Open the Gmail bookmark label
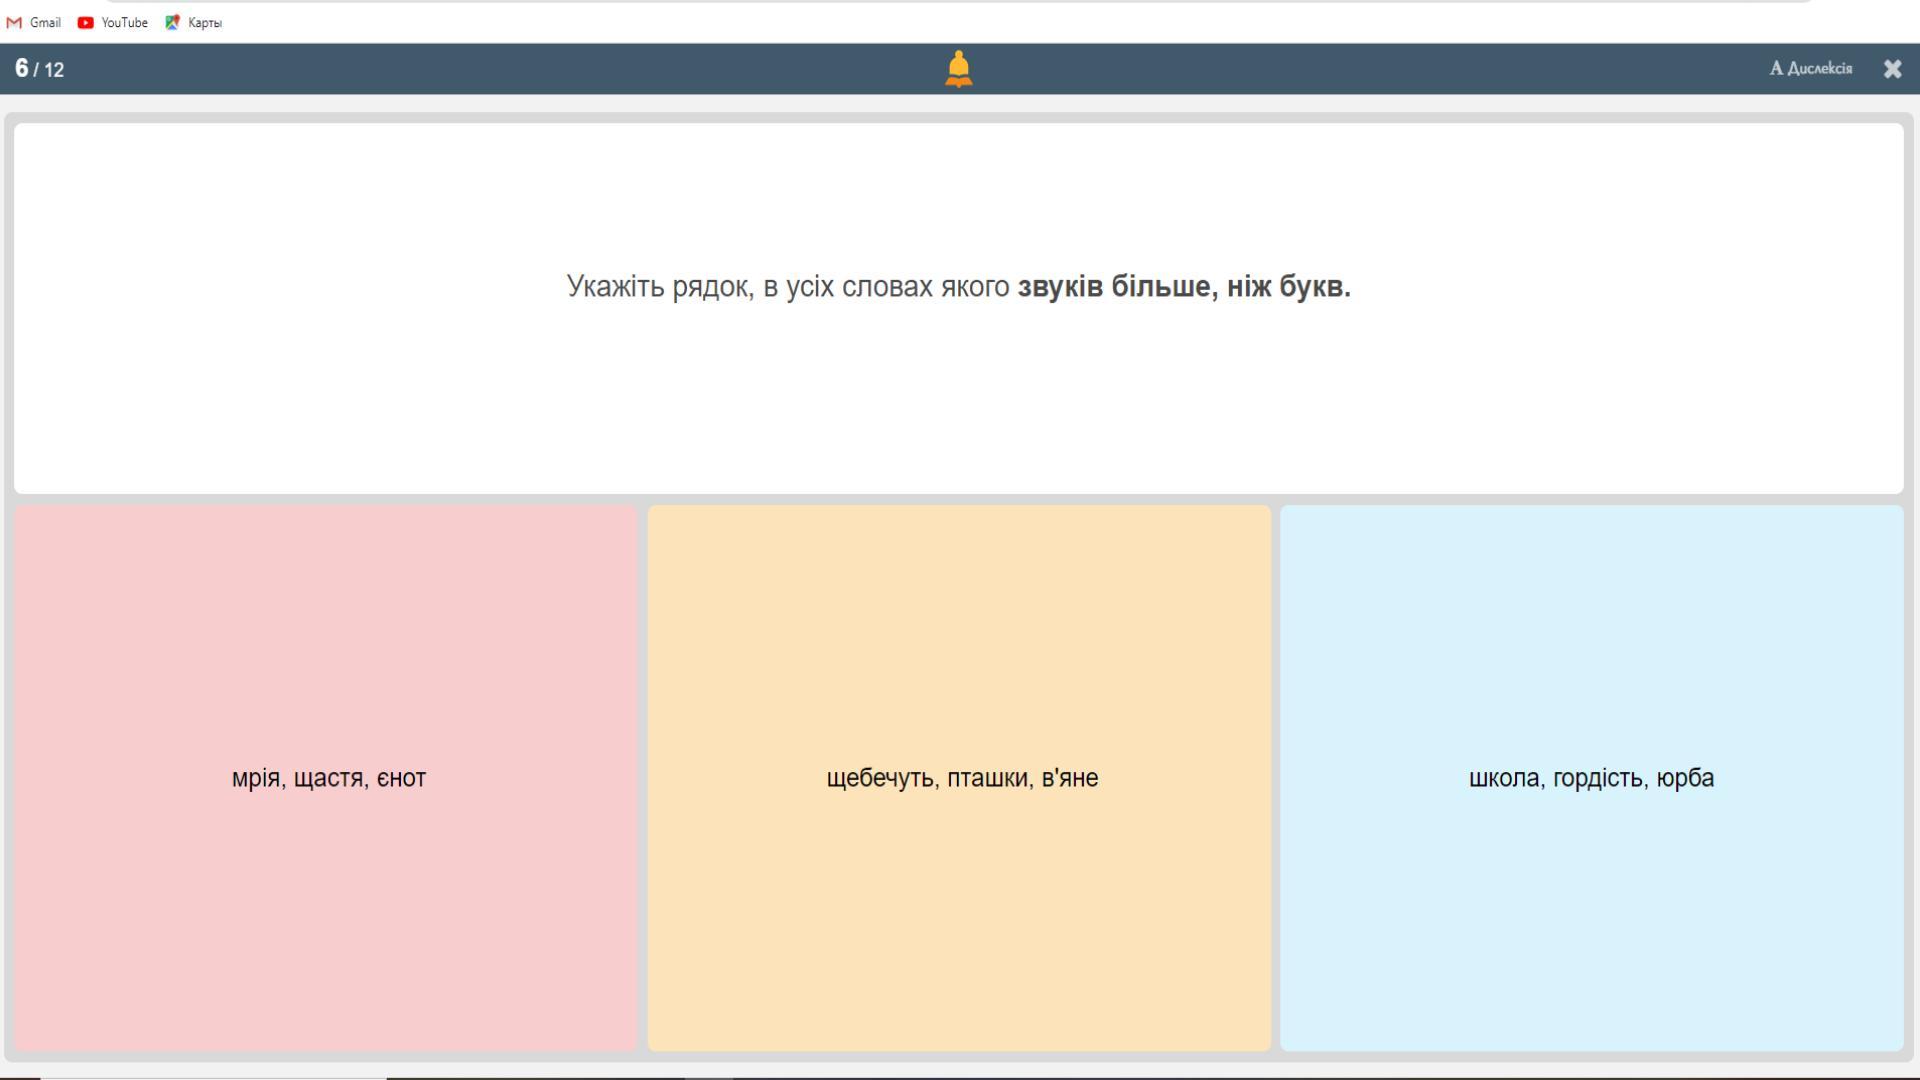Viewport: 1920px width, 1080px height. (x=45, y=22)
